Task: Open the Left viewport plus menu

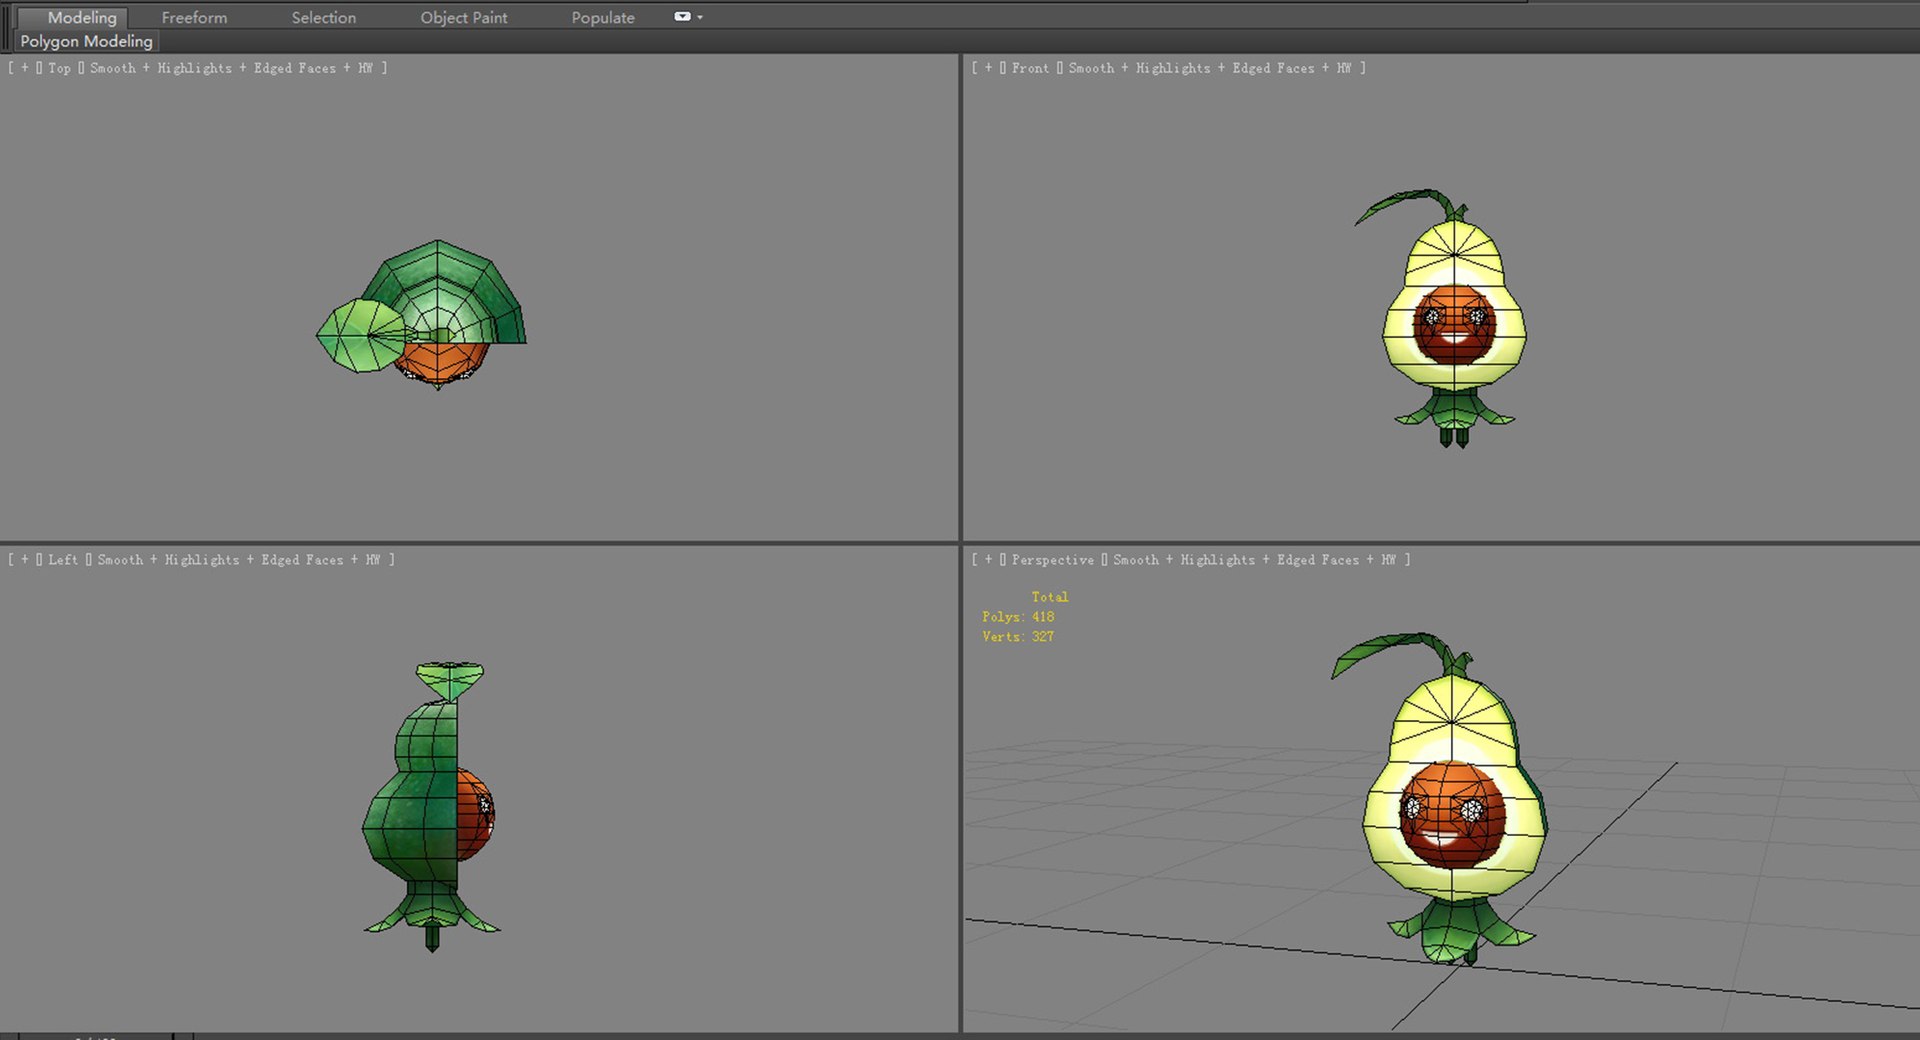Action: tap(25, 560)
